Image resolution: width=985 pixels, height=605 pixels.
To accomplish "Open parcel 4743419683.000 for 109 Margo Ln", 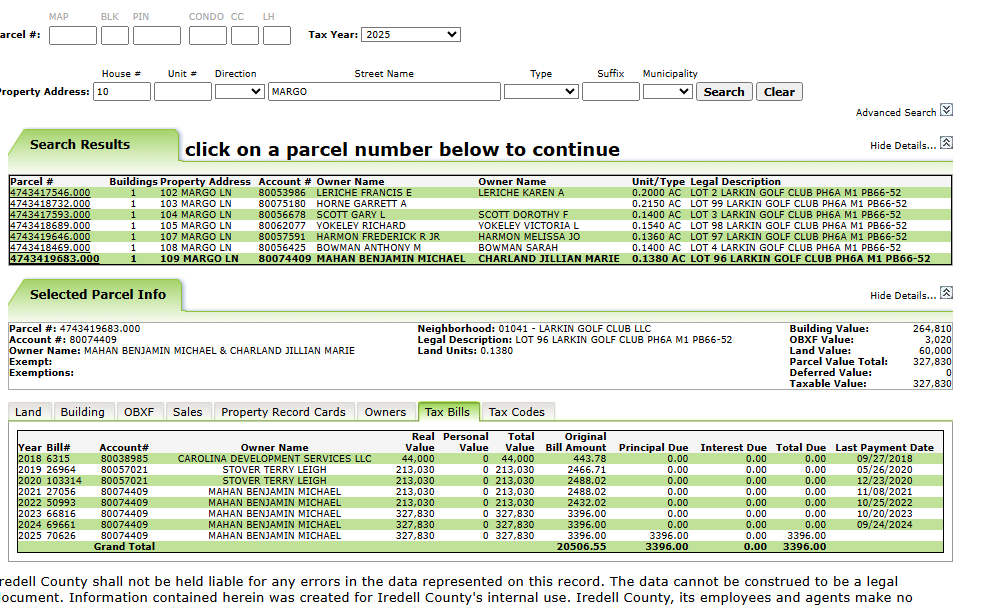I will pos(55,259).
